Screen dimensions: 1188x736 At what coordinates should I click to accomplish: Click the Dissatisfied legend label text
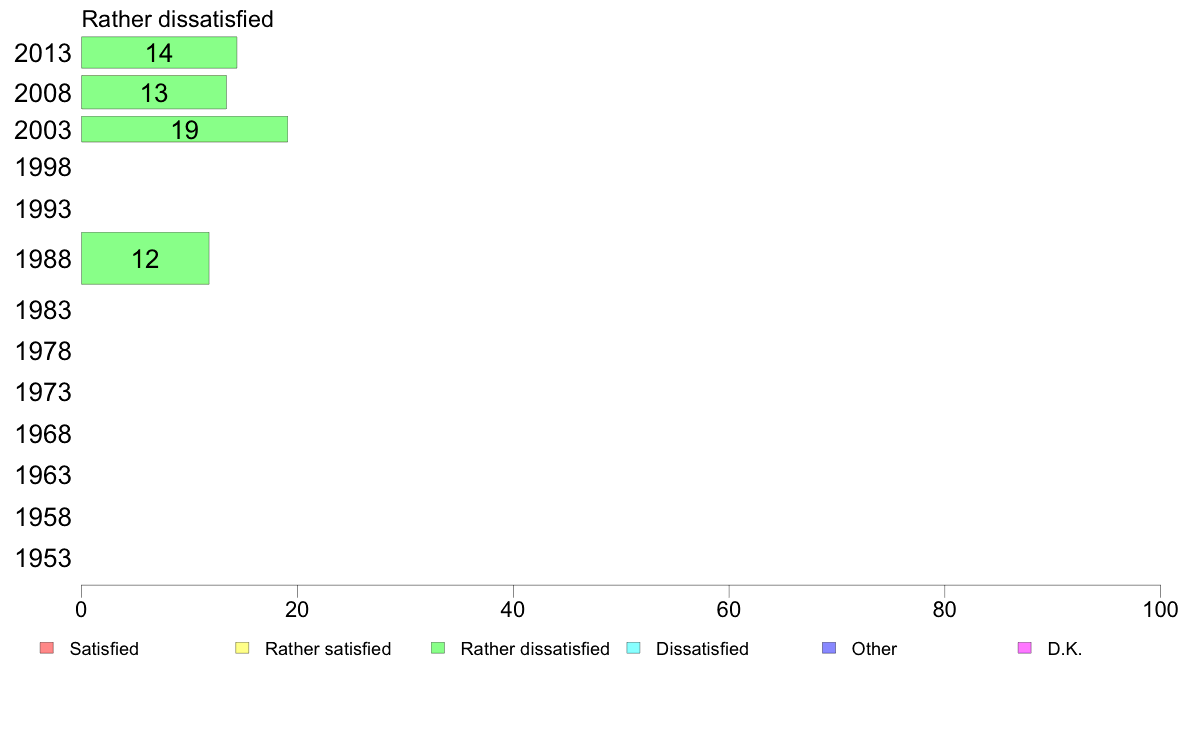702,649
